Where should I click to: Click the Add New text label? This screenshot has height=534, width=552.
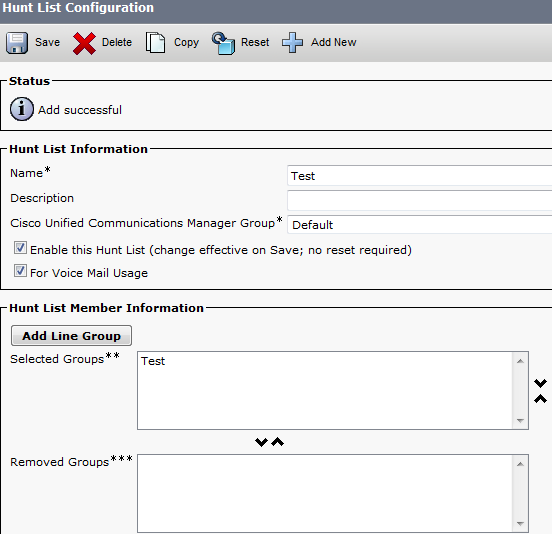click(x=333, y=42)
